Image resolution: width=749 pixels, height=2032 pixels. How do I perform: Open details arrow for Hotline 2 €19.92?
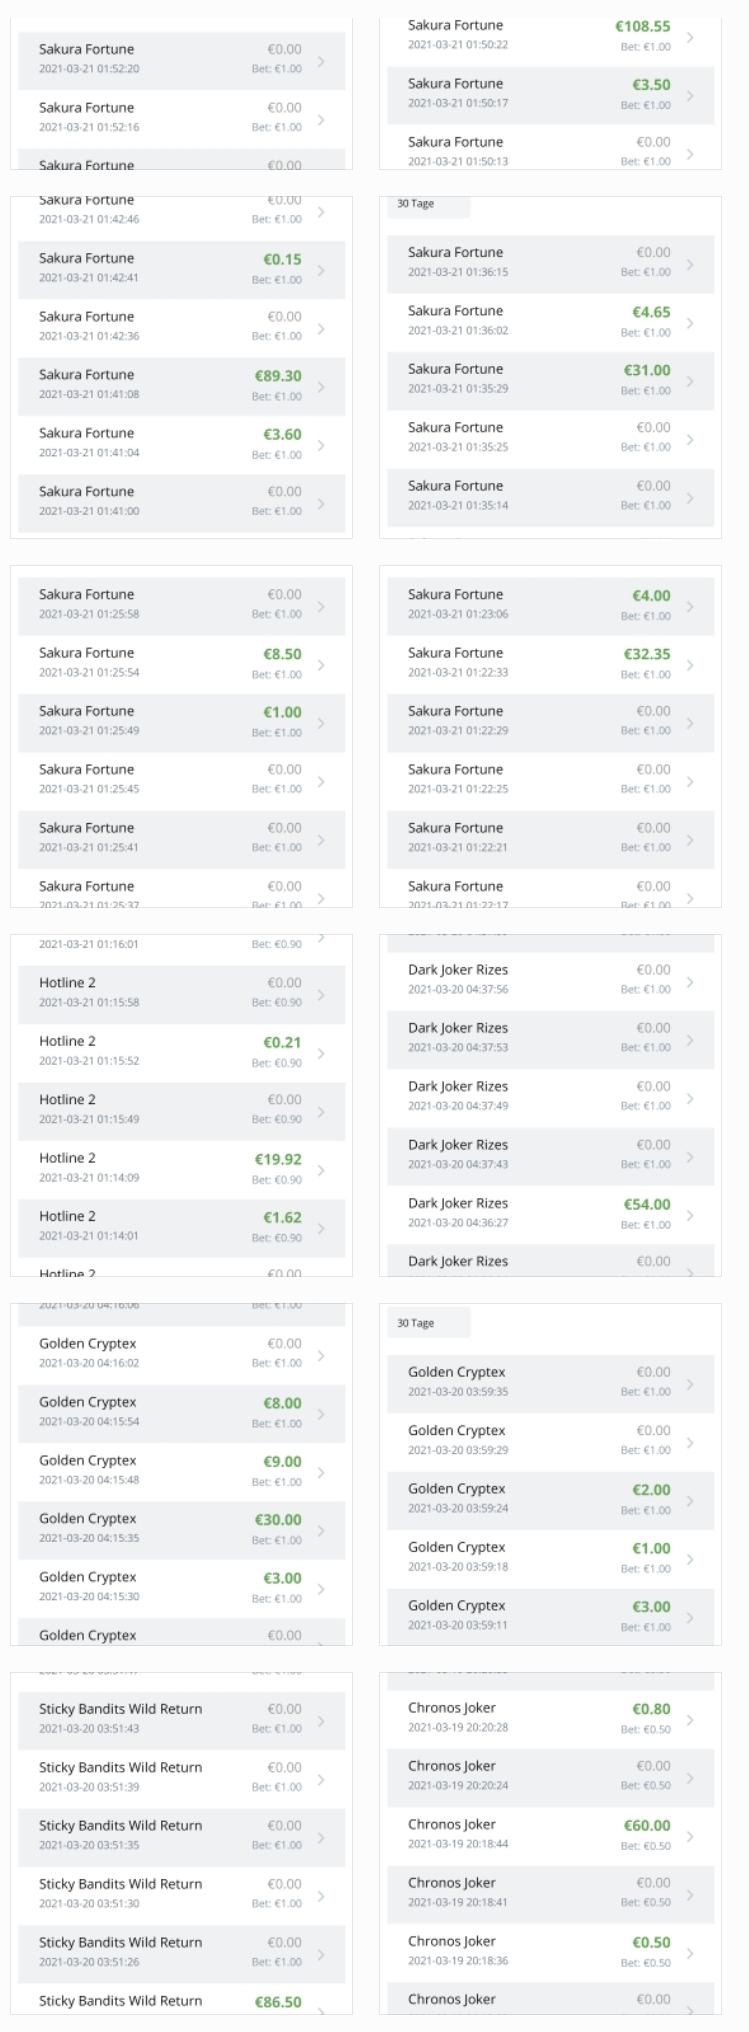(x=320, y=1170)
